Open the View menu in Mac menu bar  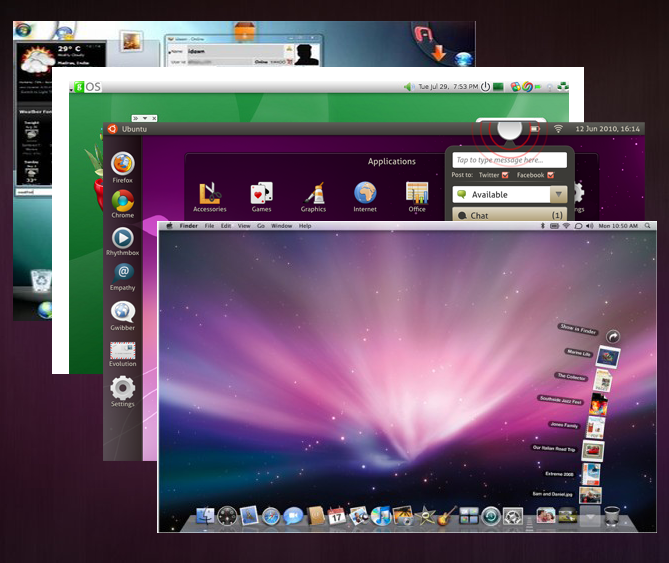coord(244,226)
